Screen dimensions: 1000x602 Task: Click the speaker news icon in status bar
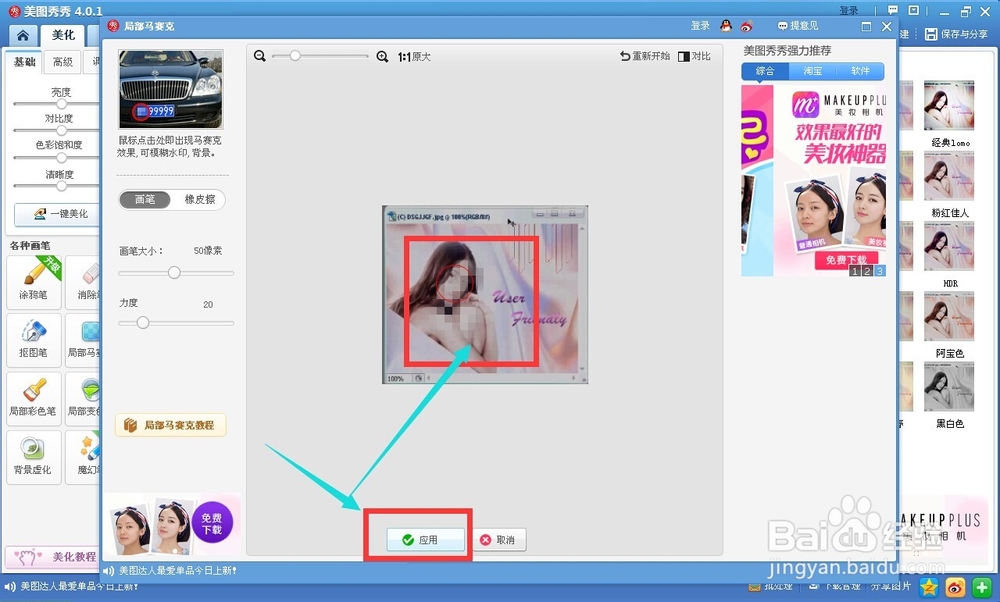(9, 586)
